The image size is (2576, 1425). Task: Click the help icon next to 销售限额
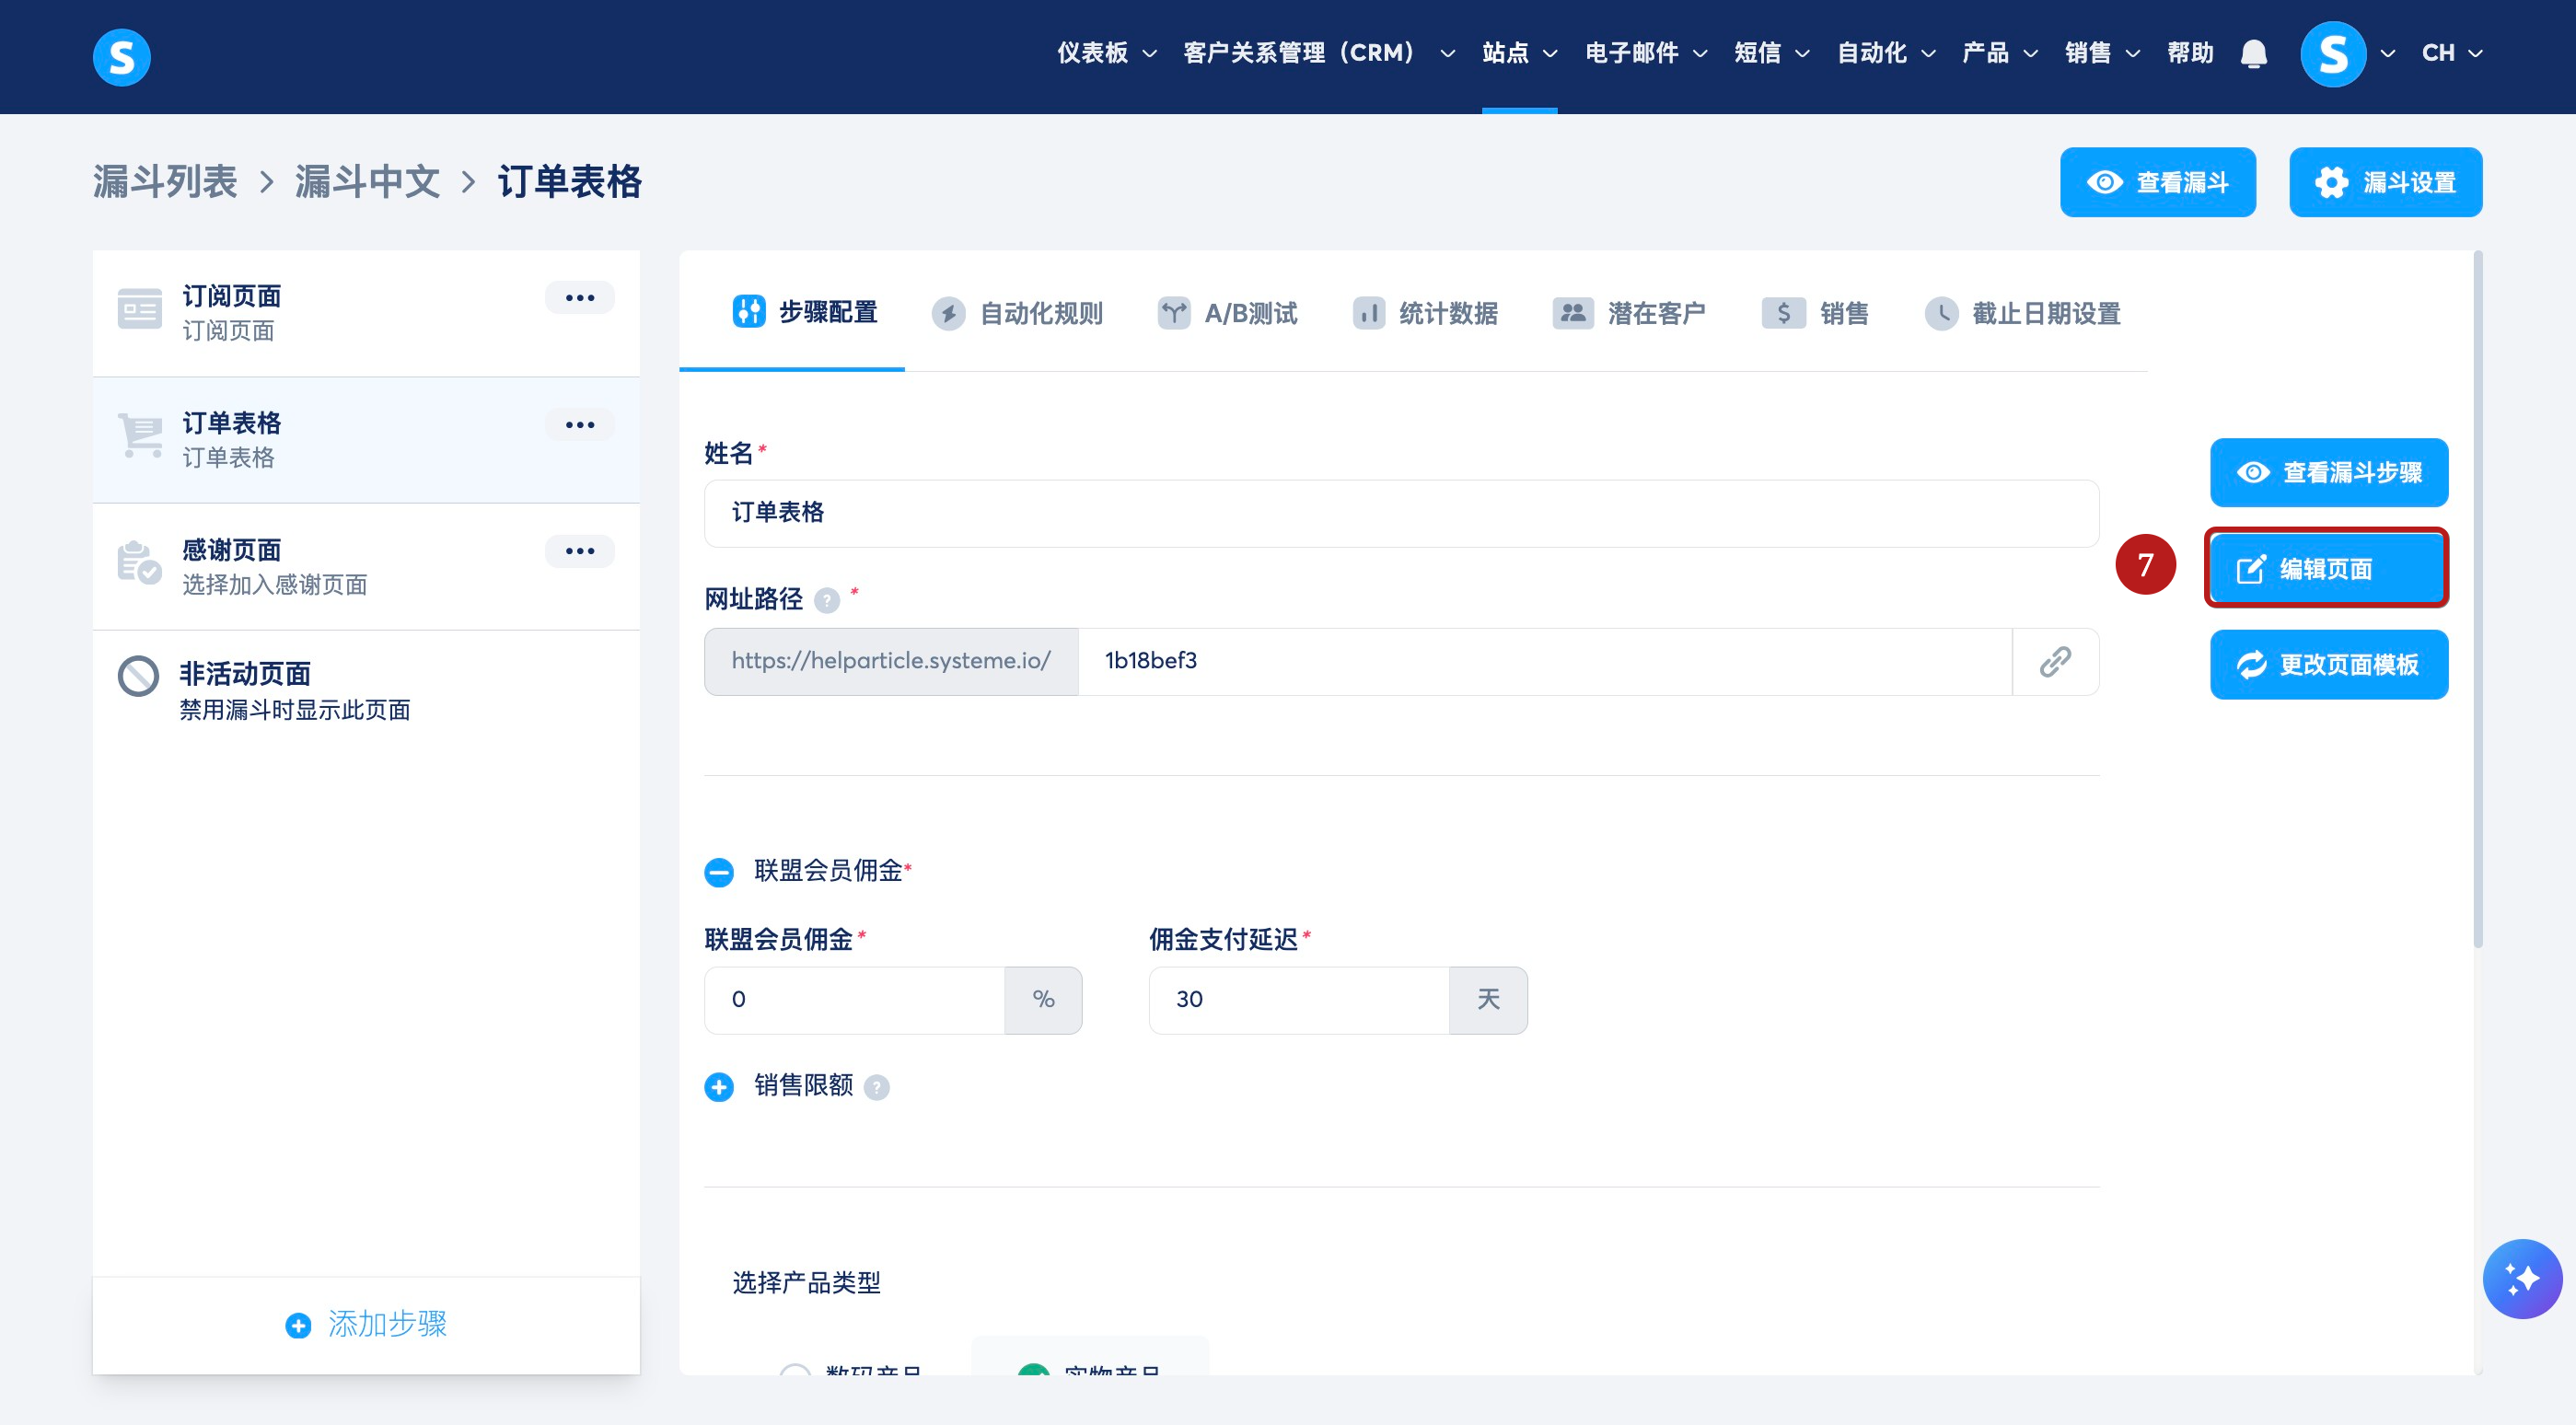876,1087
